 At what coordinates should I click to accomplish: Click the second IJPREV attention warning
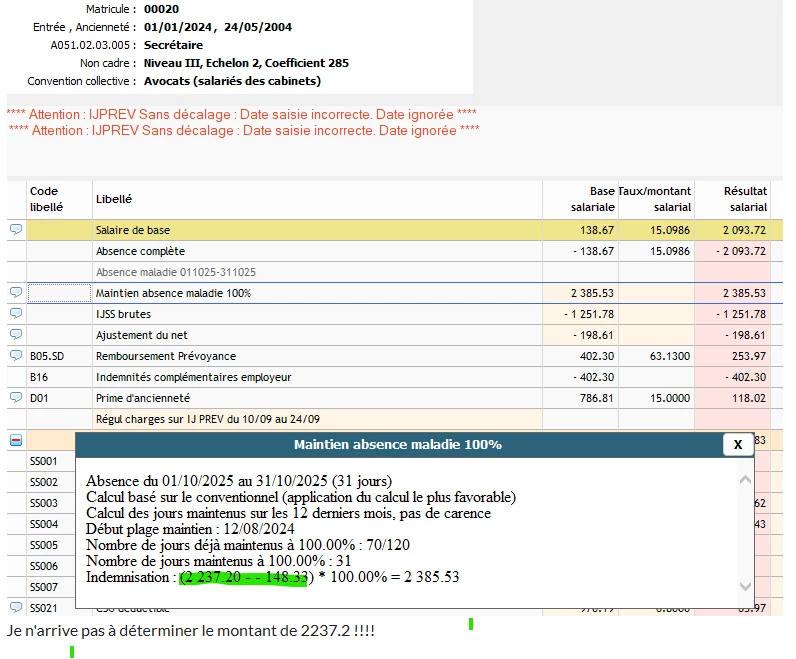pos(244,130)
